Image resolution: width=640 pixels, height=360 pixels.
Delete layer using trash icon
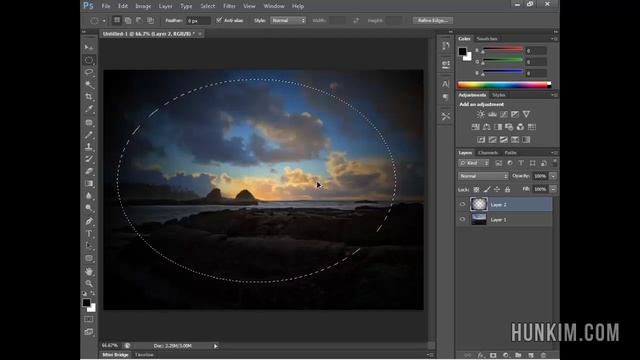[x=543, y=355]
